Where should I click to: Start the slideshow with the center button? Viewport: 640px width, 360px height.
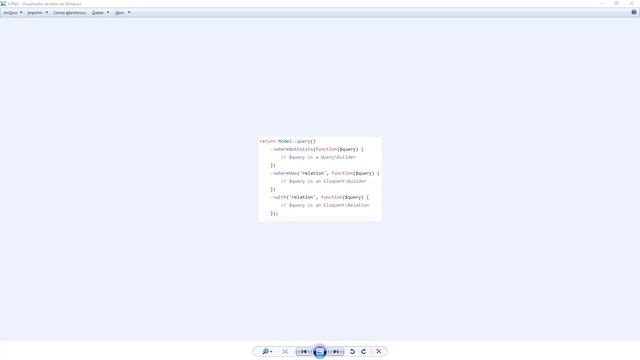pos(320,351)
